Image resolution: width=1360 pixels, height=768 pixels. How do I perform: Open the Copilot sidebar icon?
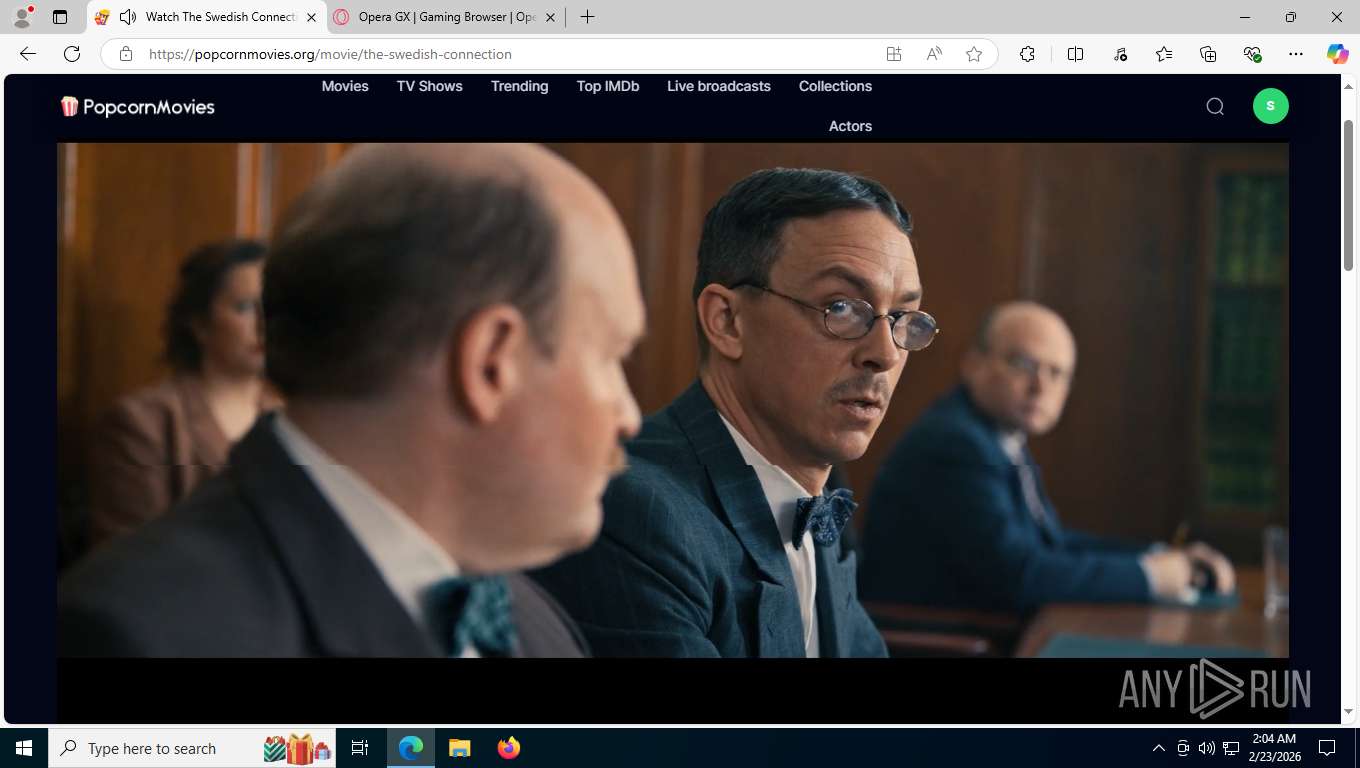[x=1338, y=54]
